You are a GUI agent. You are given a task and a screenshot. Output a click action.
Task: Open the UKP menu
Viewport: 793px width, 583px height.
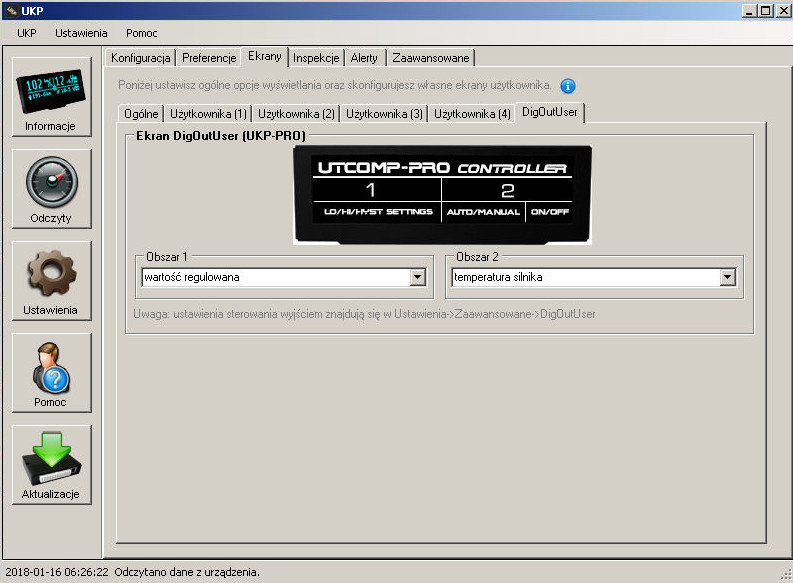27,33
